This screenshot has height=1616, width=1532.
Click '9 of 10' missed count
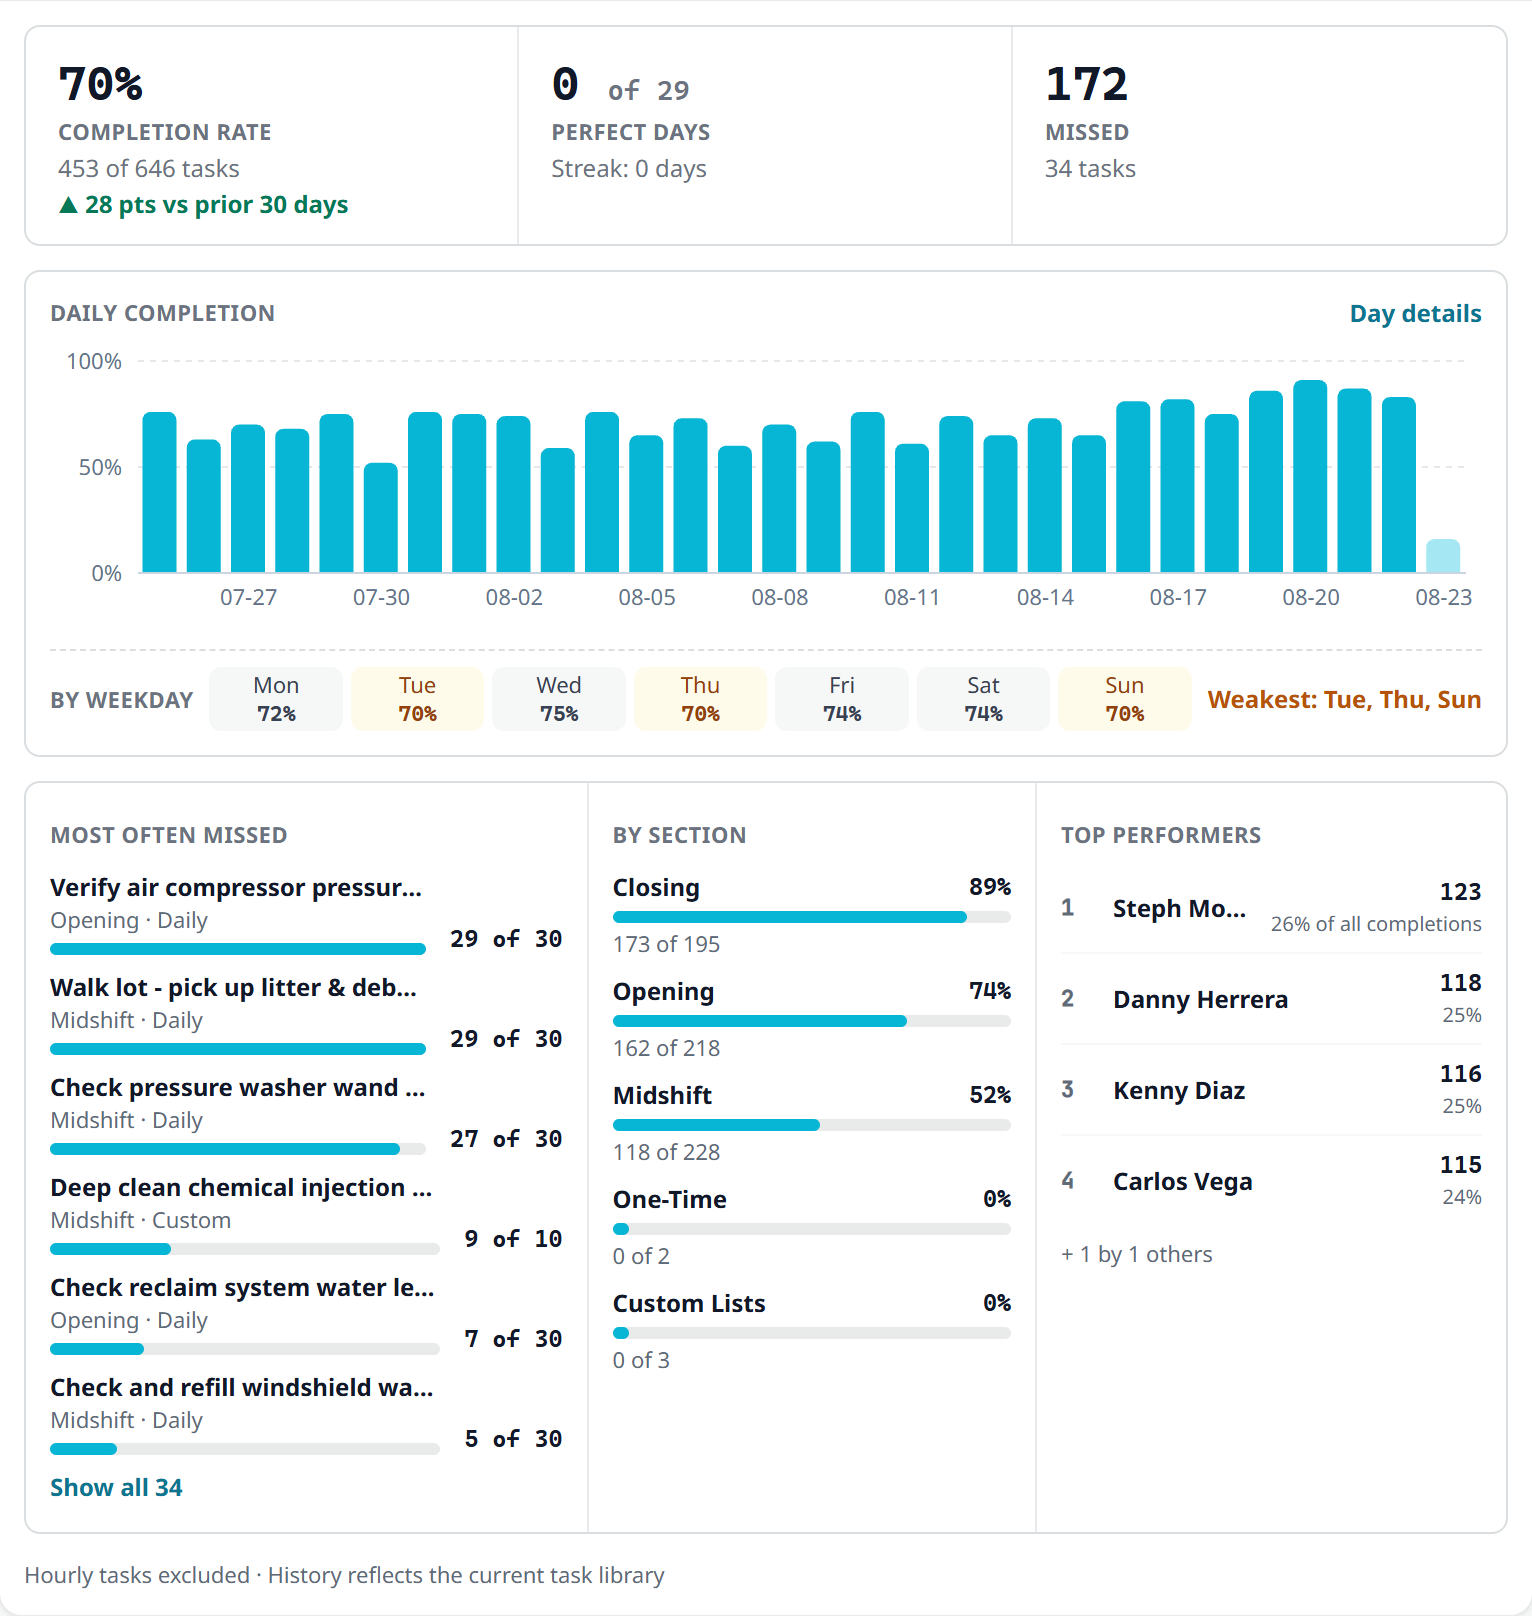513,1239
